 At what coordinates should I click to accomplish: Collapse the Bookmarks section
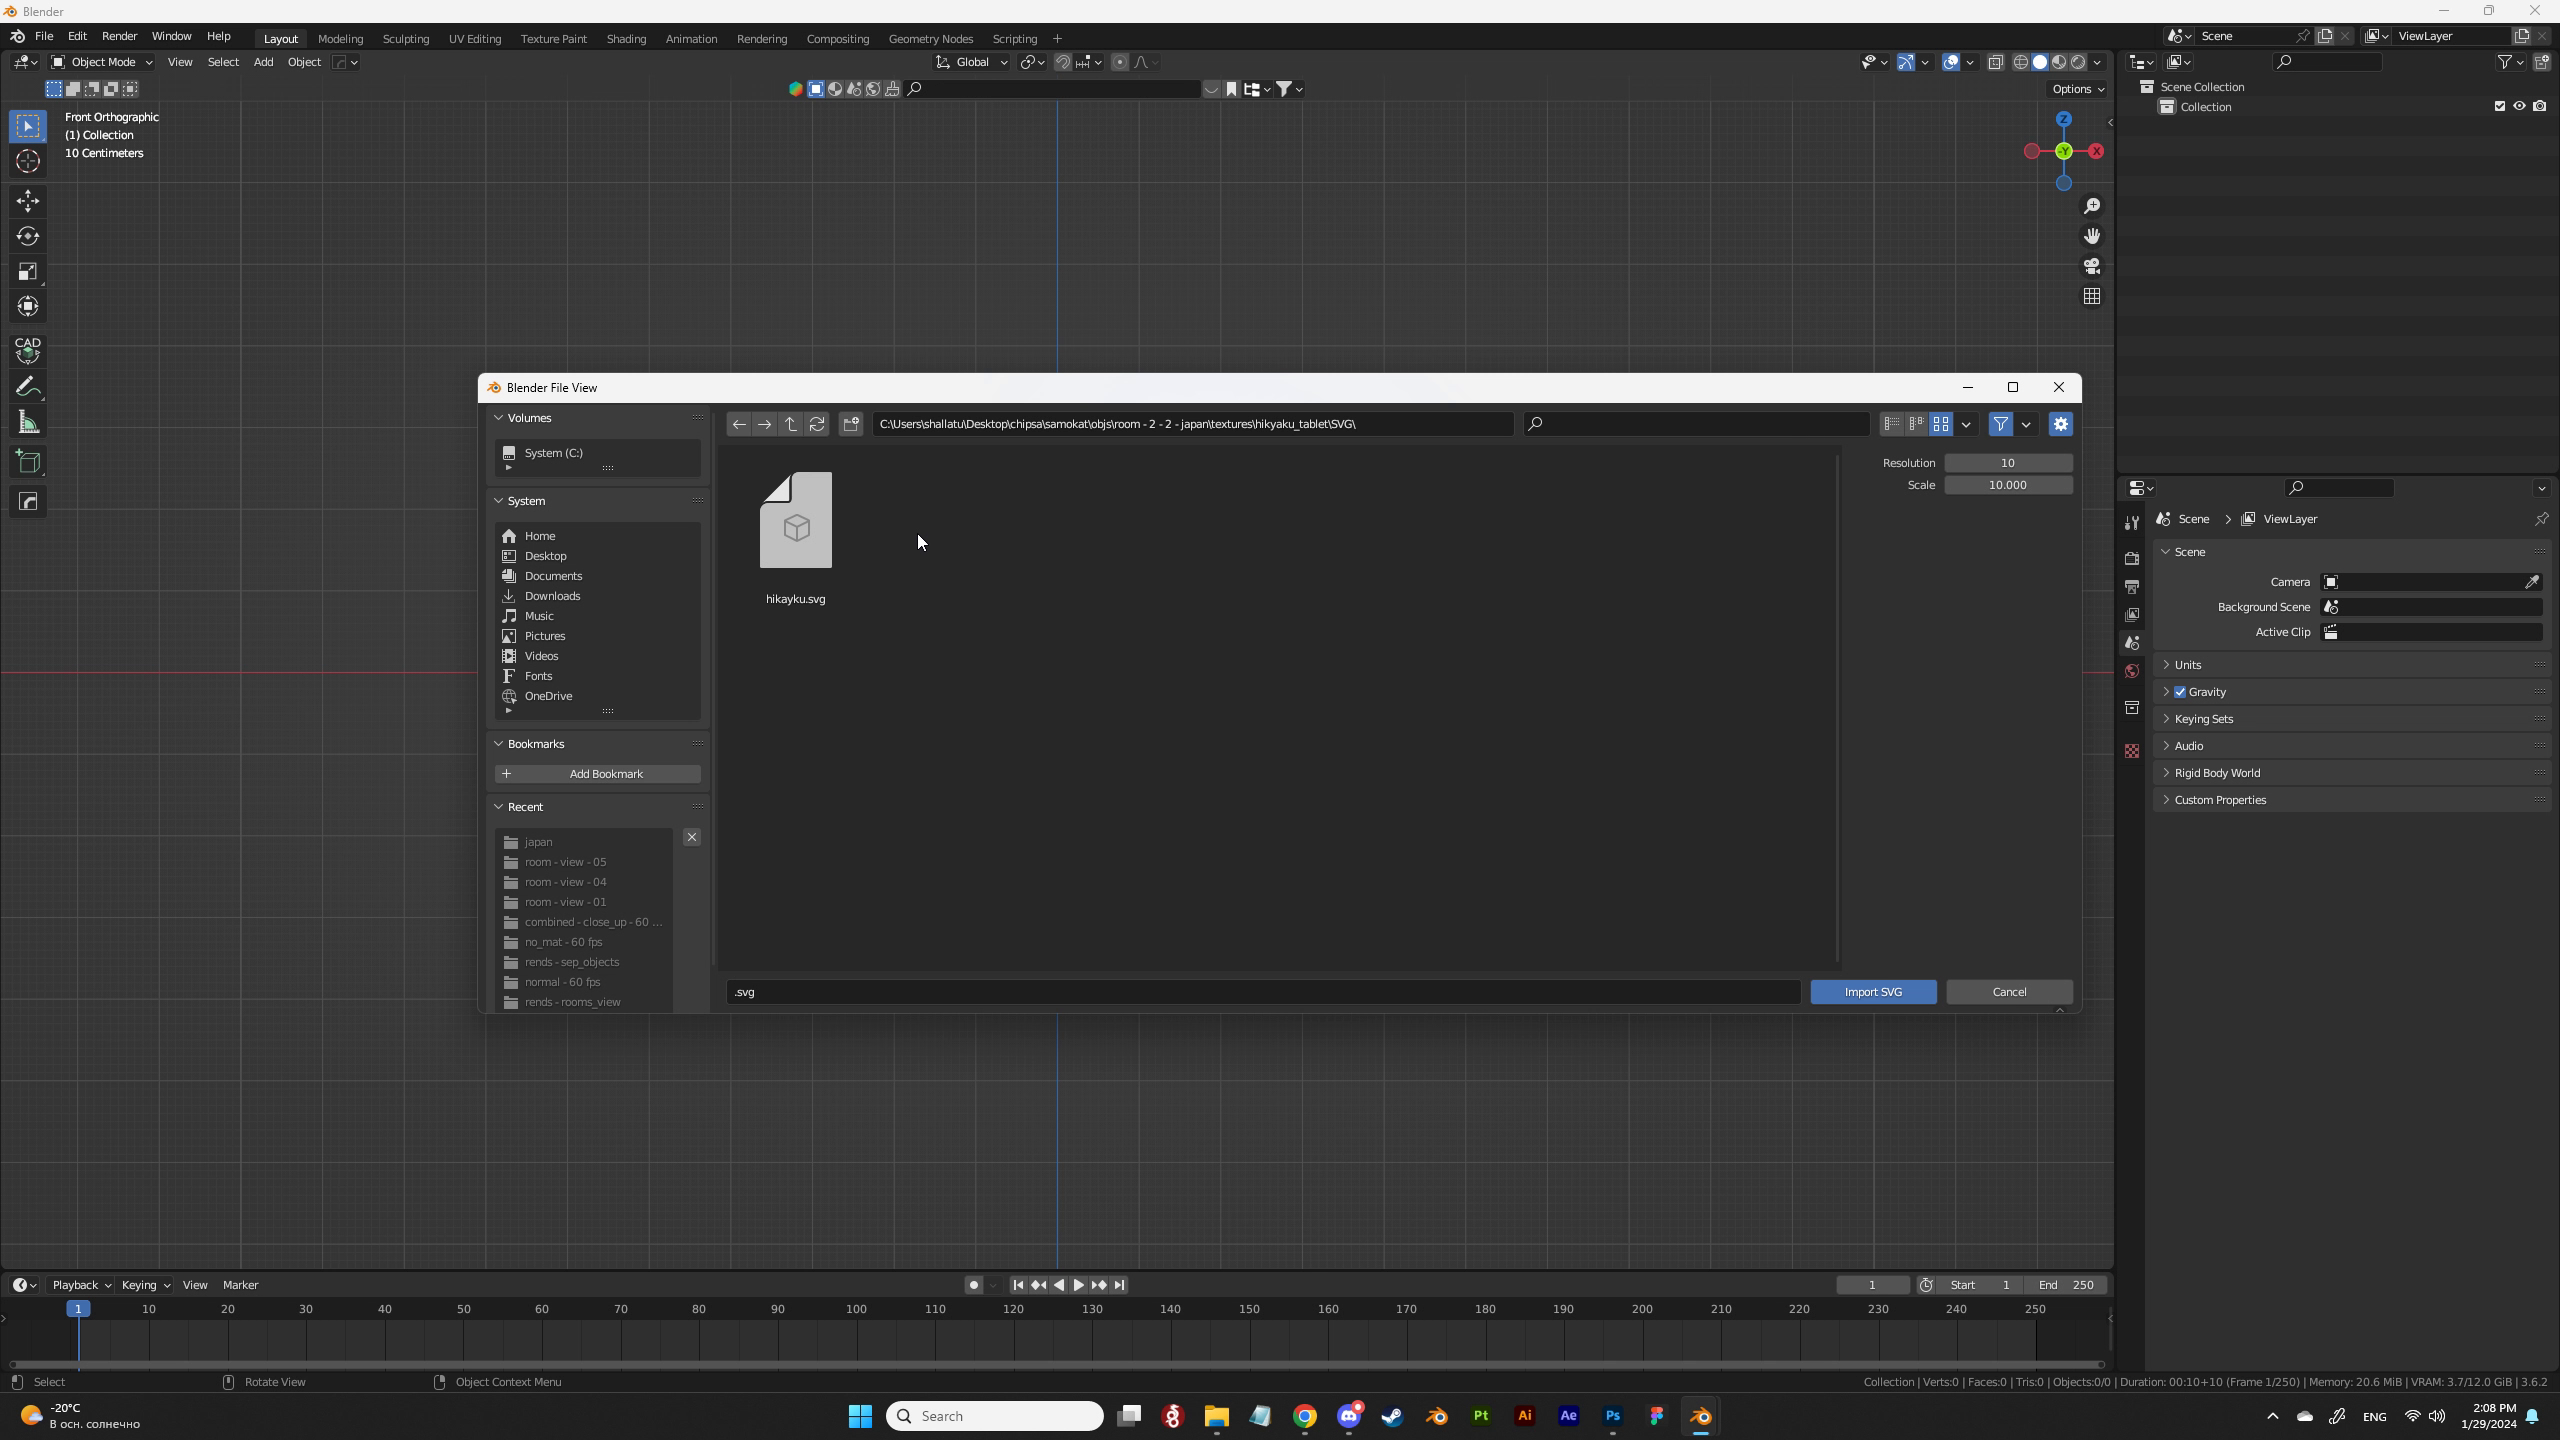535,744
